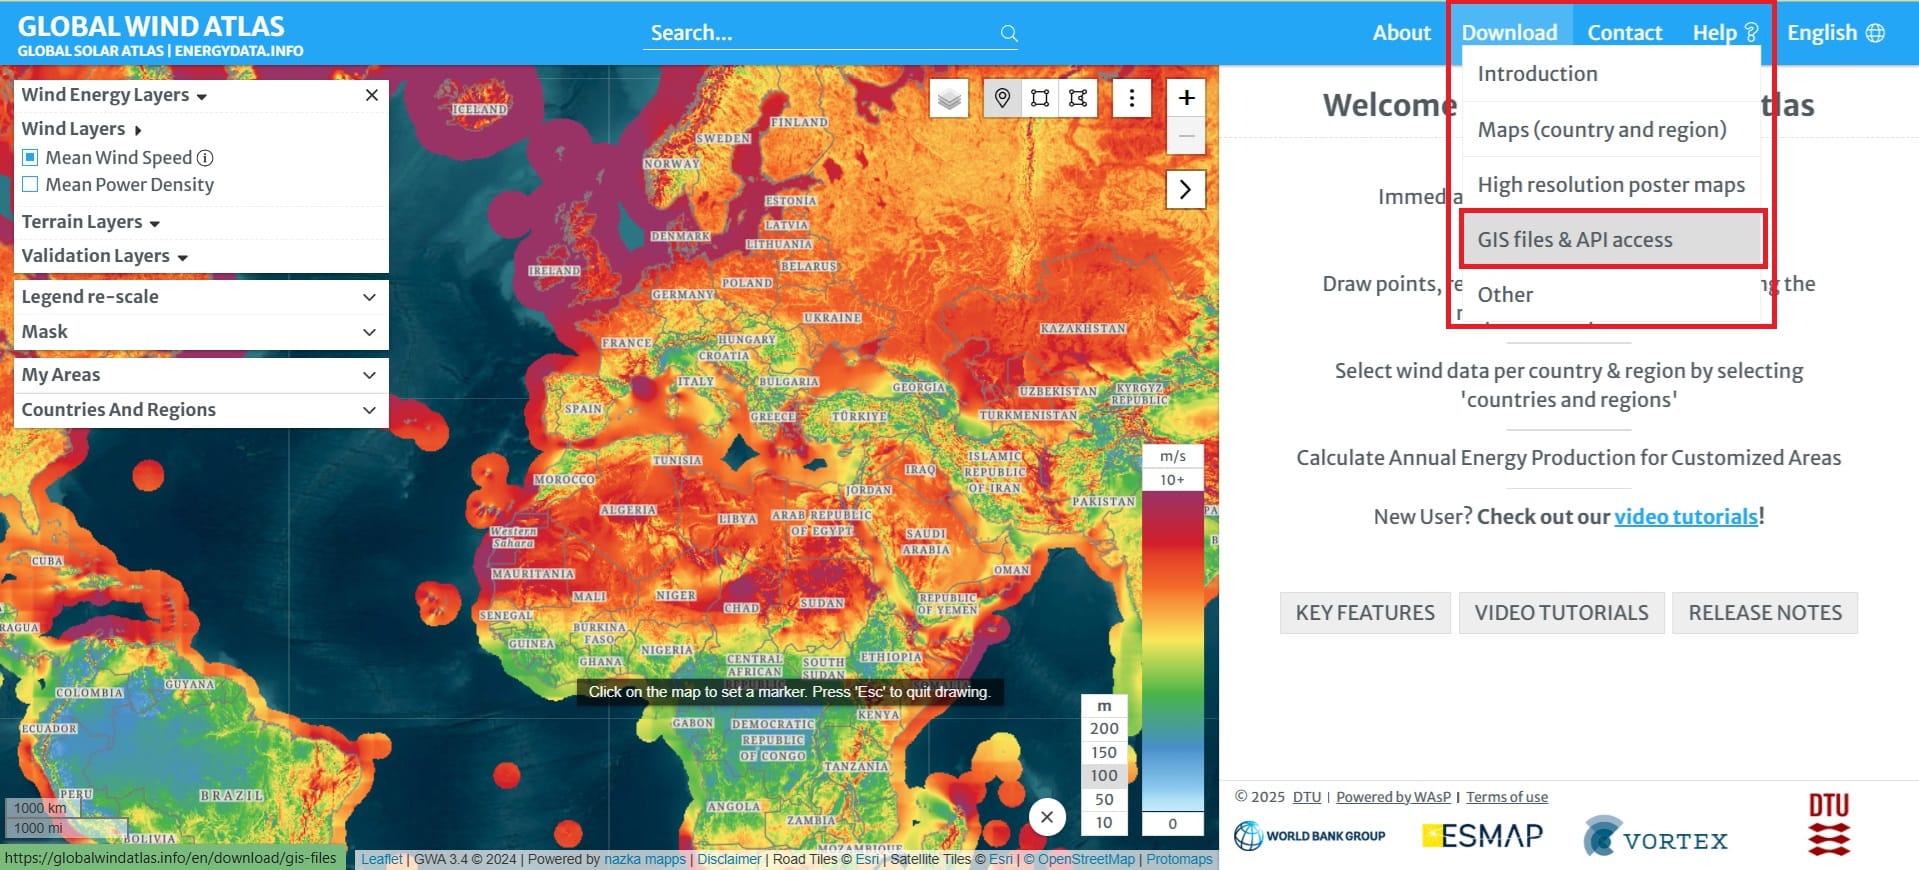Open the nazka mapps attribution link
Image resolution: width=1919 pixels, height=870 pixels.
pos(645,859)
